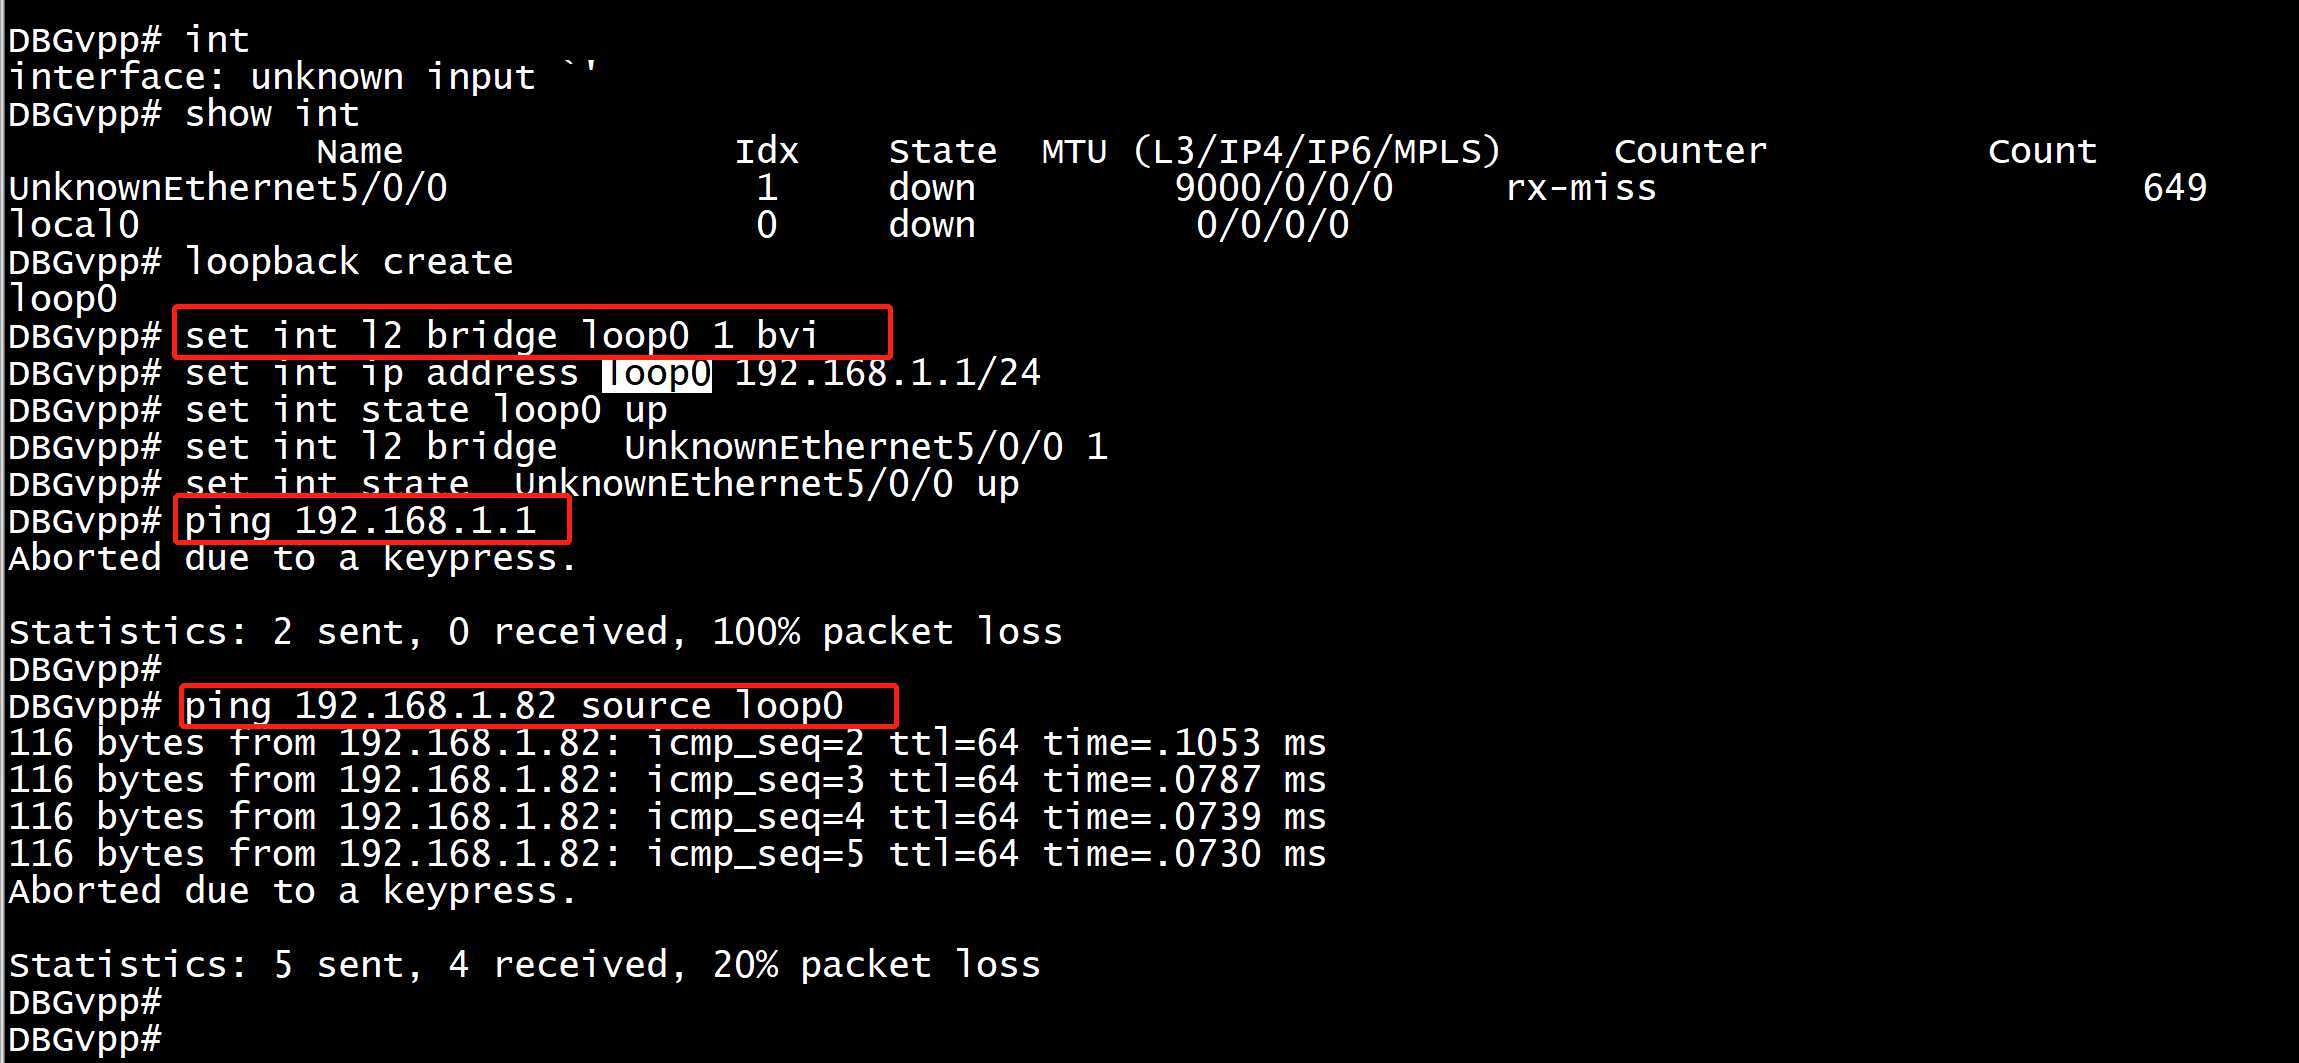
Task: Click the 'loopback create' command text
Action: (x=349, y=262)
